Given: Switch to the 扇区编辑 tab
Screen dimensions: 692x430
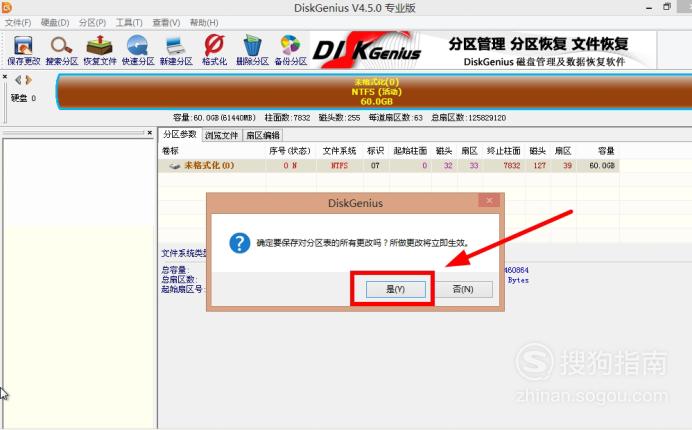Looking at the screenshot, I should 263,136.
